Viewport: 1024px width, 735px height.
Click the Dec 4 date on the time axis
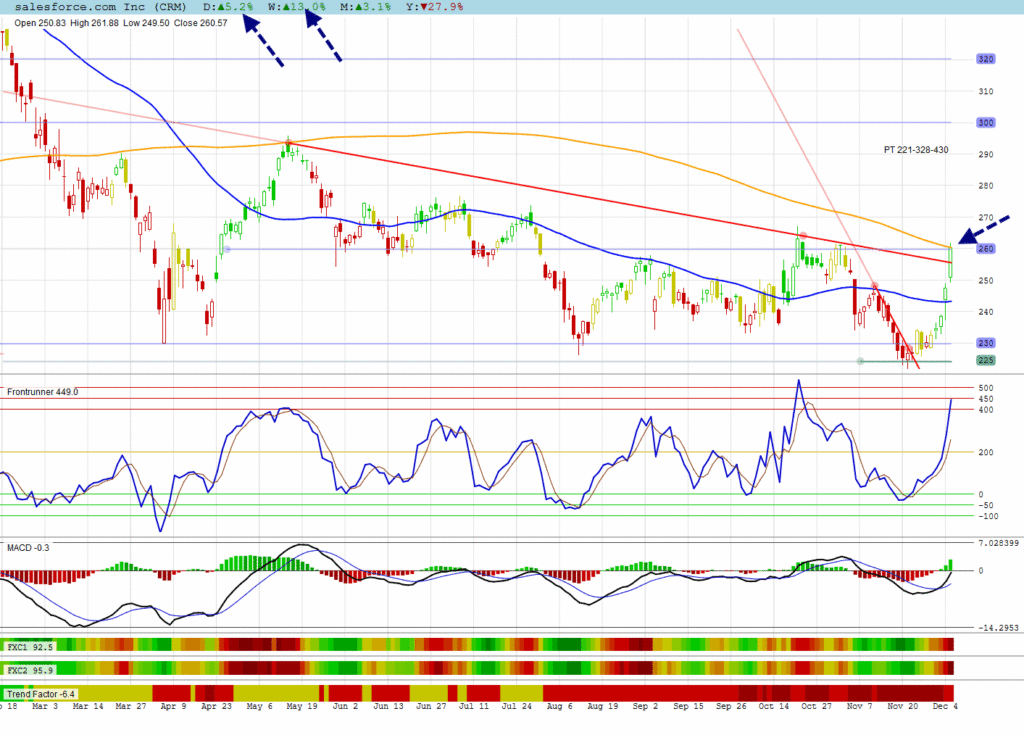(945, 706)
